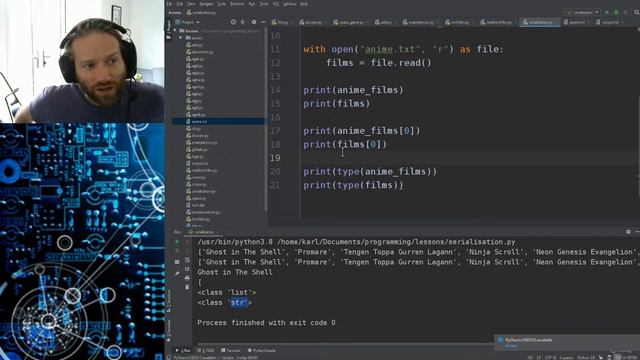Viewport: 640px width, 360px height.
Task: Collapse the lessons root folder in project tree
Action: point(175,31)
